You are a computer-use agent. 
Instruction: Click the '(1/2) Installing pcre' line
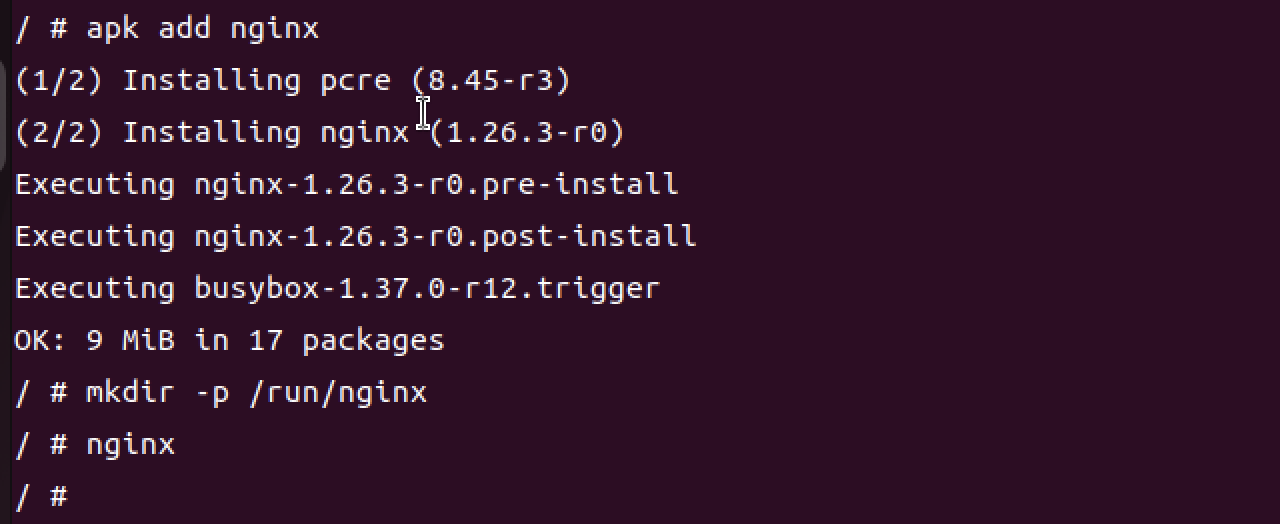coord(203,80)
